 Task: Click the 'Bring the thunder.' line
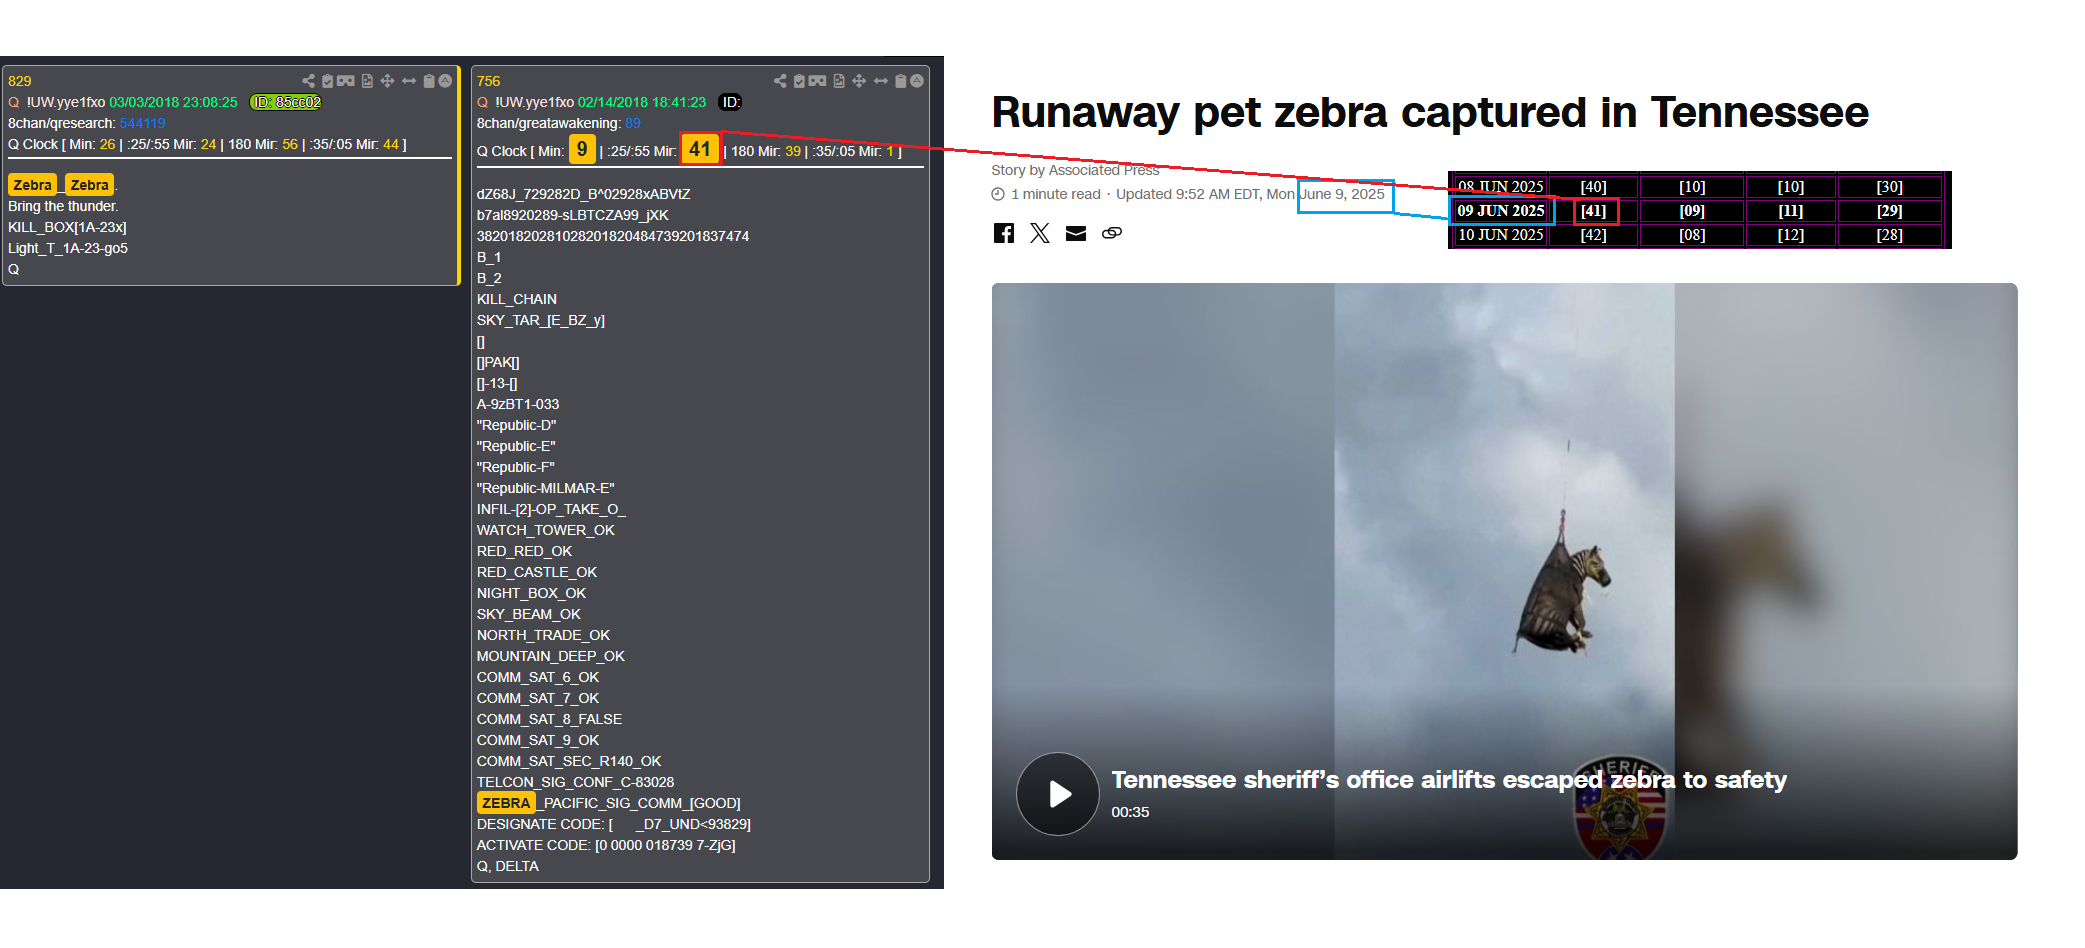click(63, 206)
